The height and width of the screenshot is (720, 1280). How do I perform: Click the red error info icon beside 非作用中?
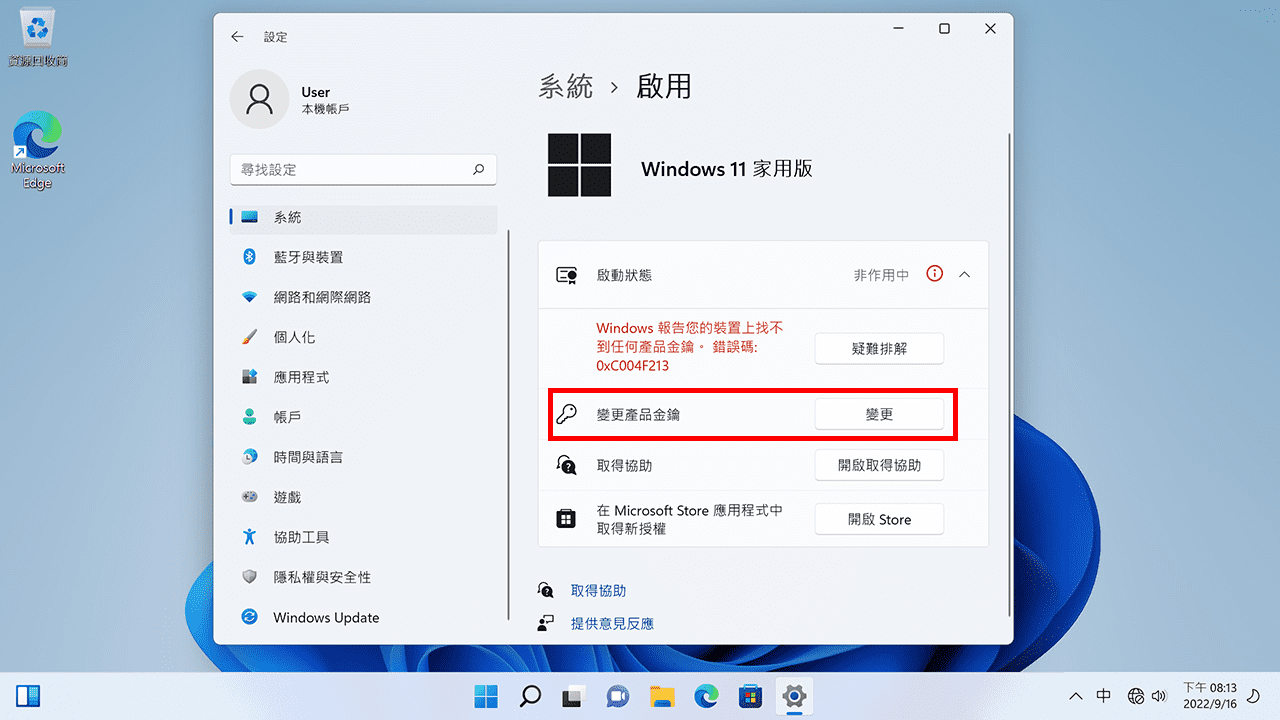tap(934, 274)
